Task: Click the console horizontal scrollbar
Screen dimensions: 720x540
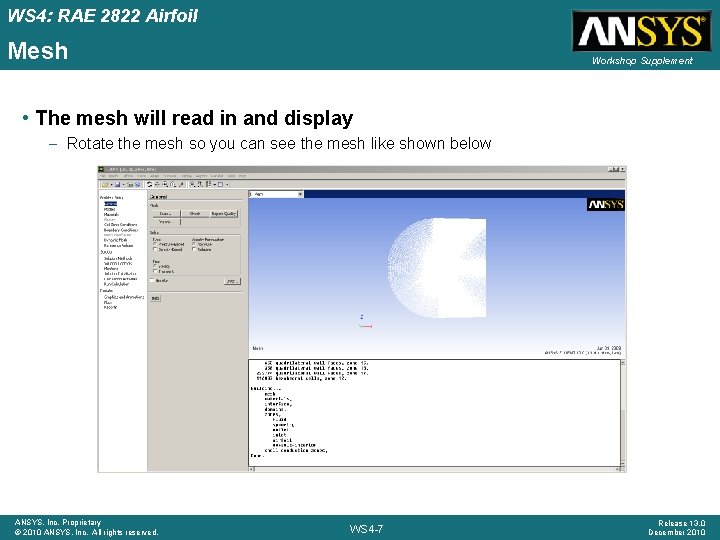Action: click(x=434, y=469)
